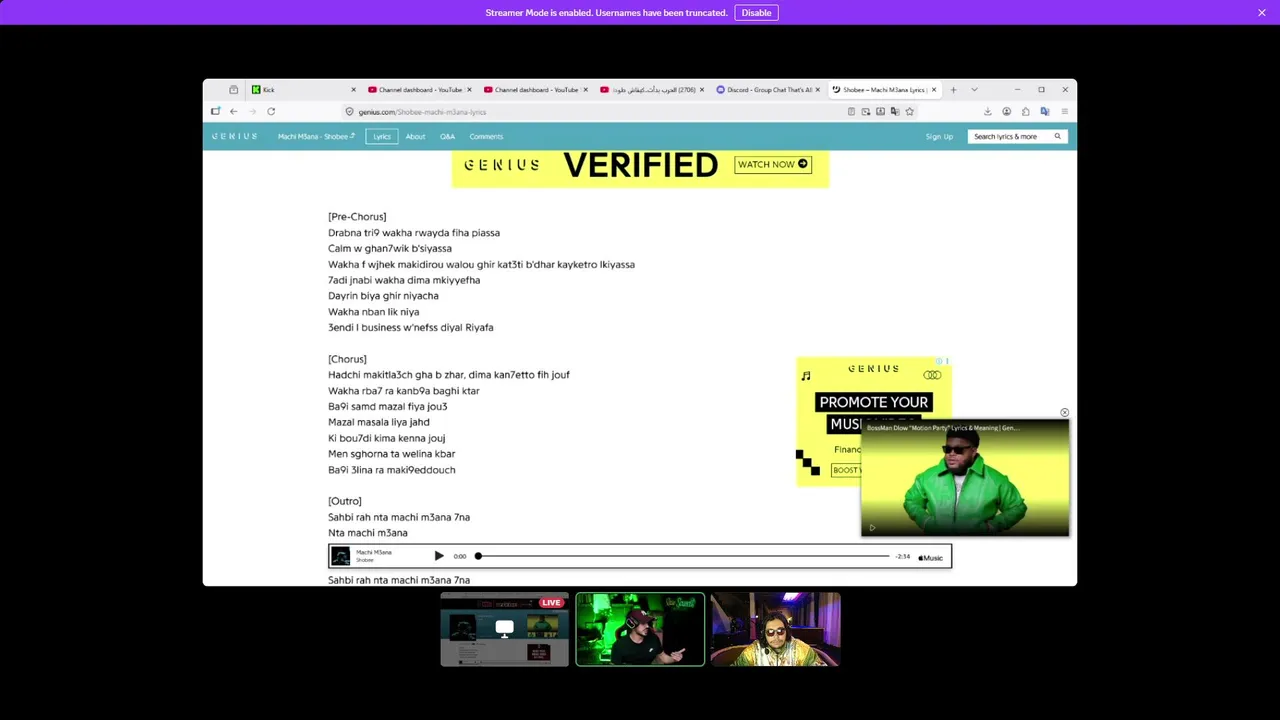Reload the Genius page
The height and width of the screenshot is (720, 1280).
click(271, 111)
